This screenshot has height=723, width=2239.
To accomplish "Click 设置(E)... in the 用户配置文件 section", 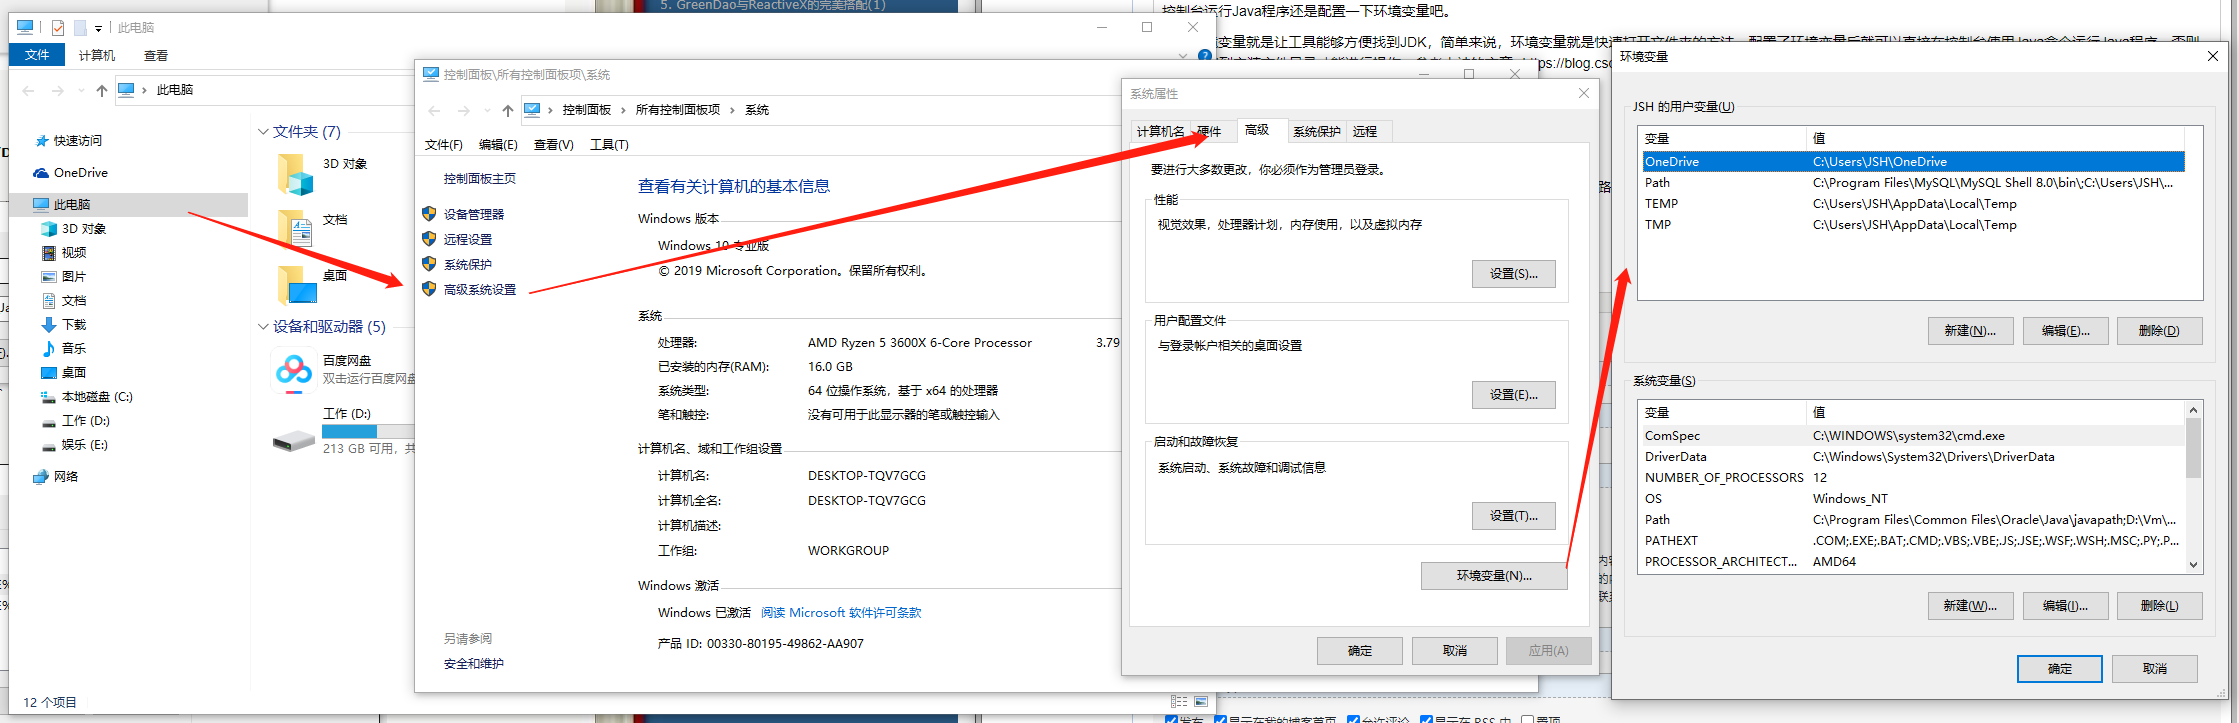I will coord(1514,395).
